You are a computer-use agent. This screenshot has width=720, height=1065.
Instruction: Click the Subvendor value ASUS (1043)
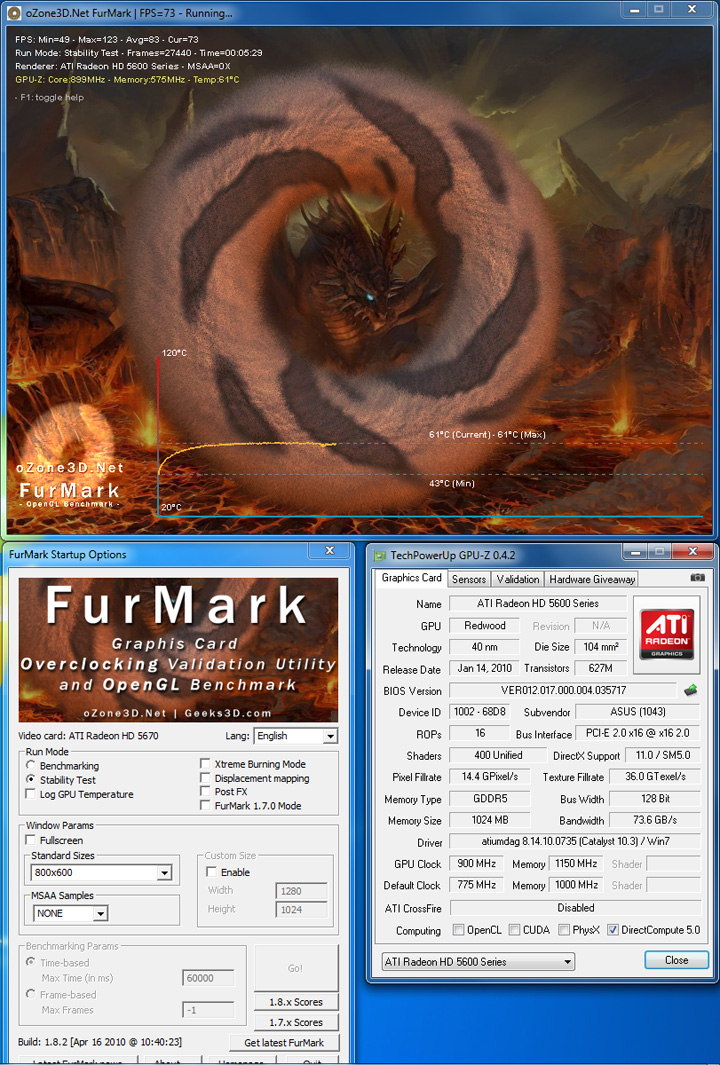coord(637,712)
